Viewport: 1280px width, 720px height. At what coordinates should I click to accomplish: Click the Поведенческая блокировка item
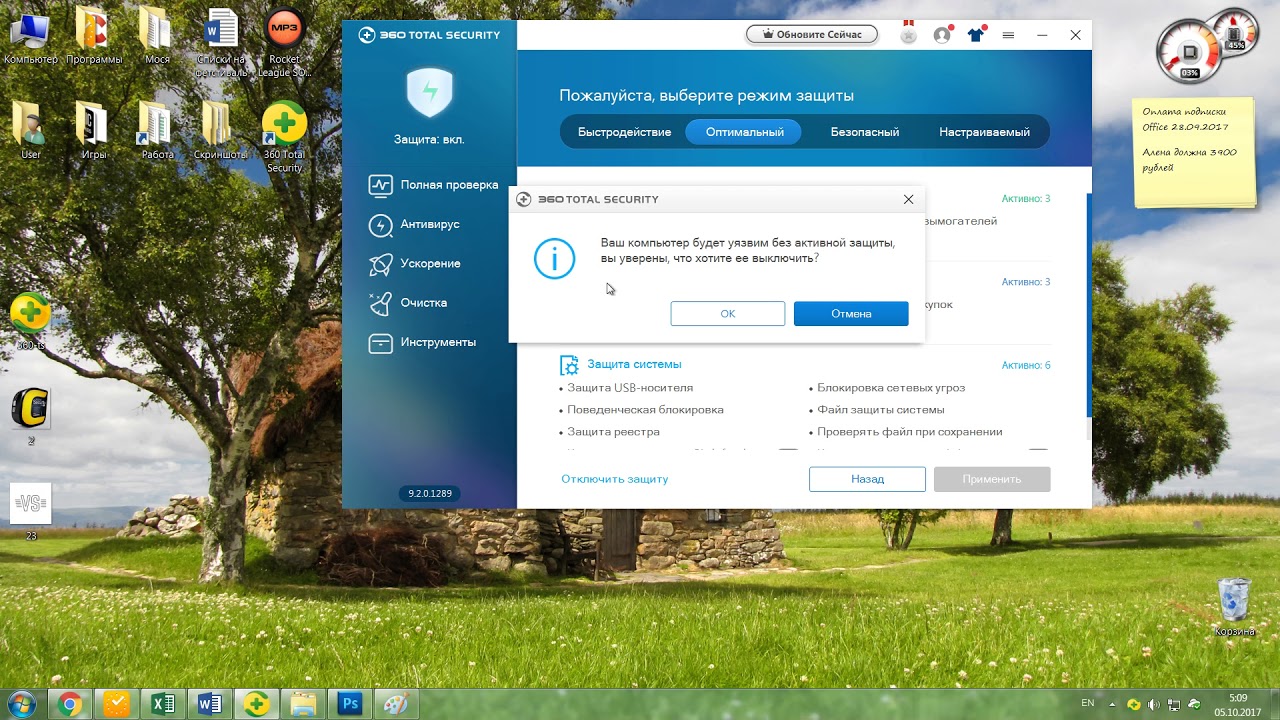645,410
